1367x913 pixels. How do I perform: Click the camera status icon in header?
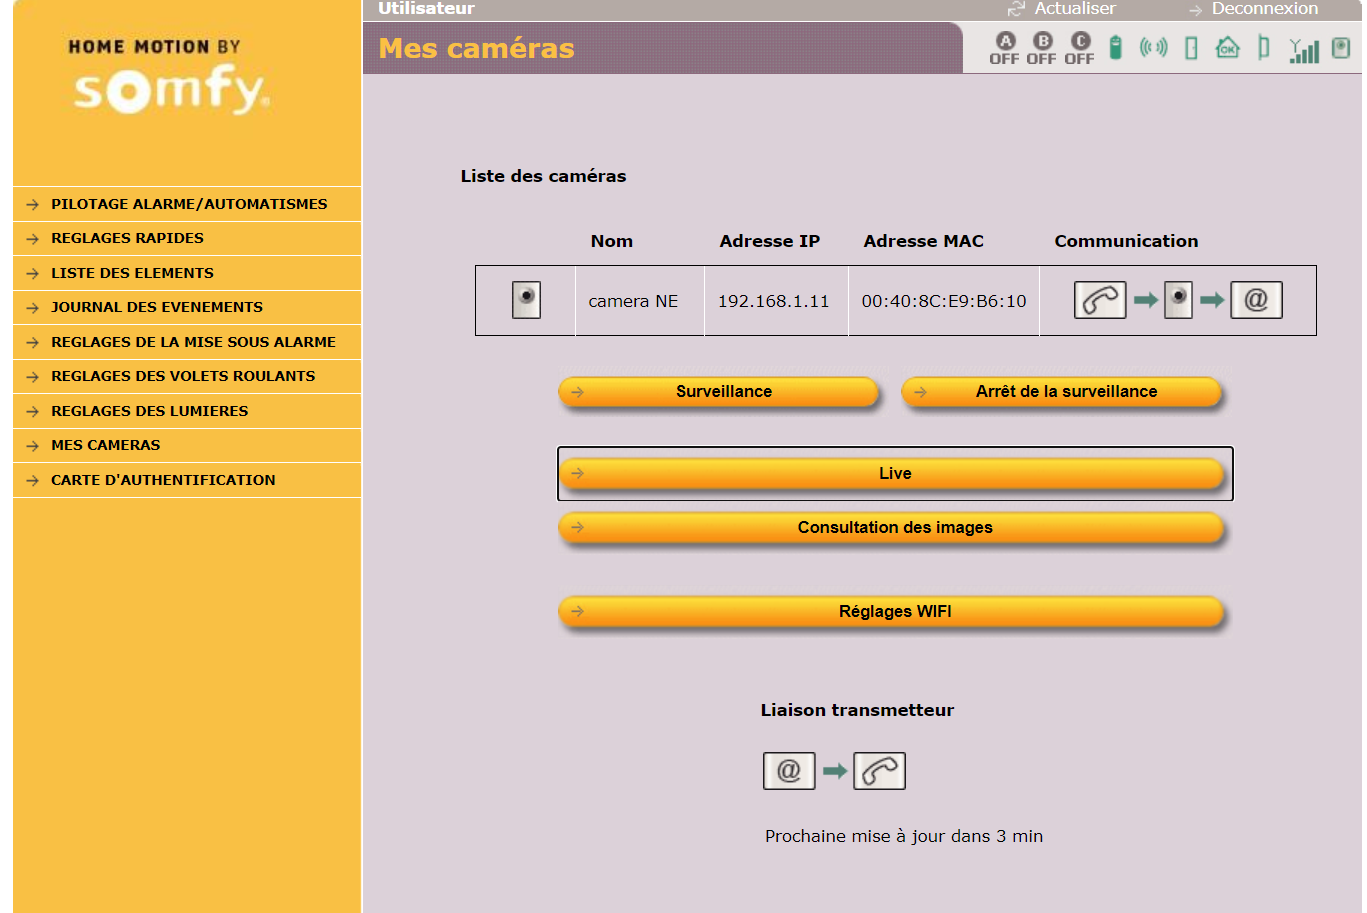point(1341,47)
